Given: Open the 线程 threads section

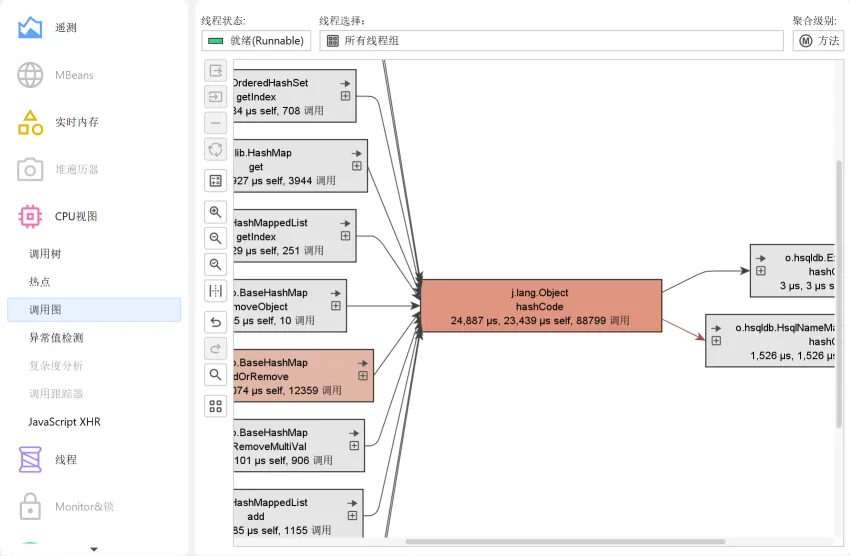Looking at the screenshot, I should (x=48, y=460).
